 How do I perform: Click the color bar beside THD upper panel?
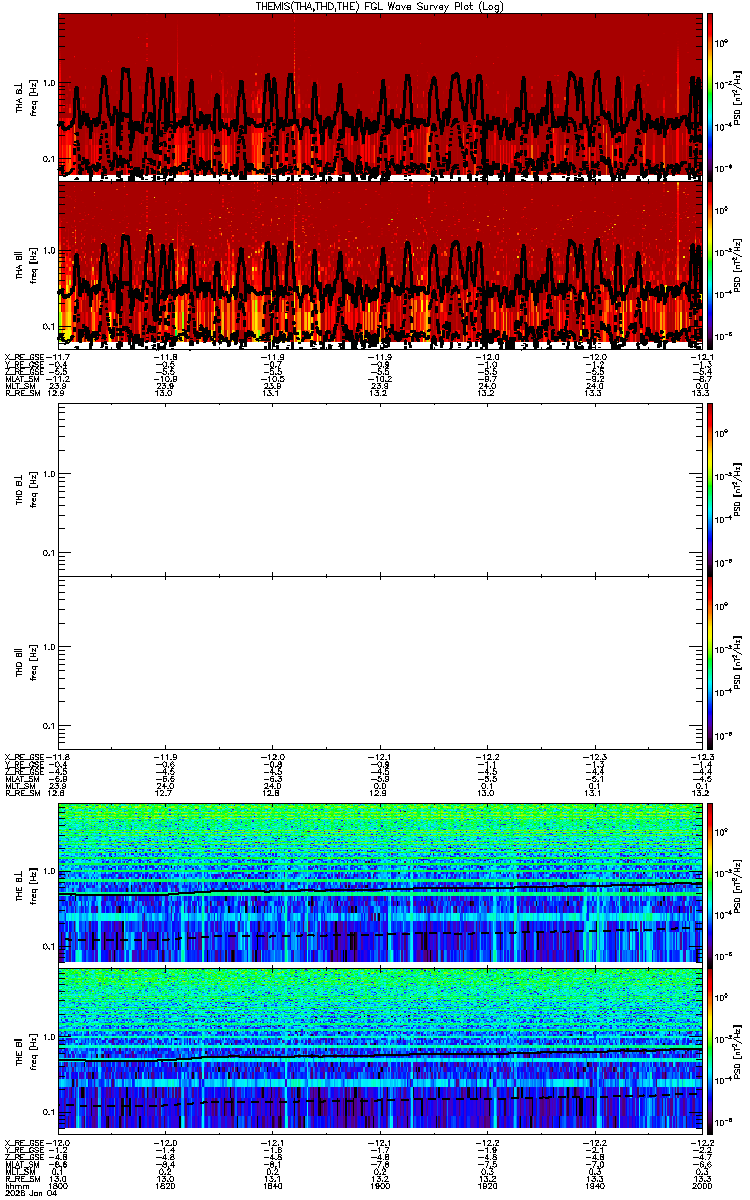point(710,489)
